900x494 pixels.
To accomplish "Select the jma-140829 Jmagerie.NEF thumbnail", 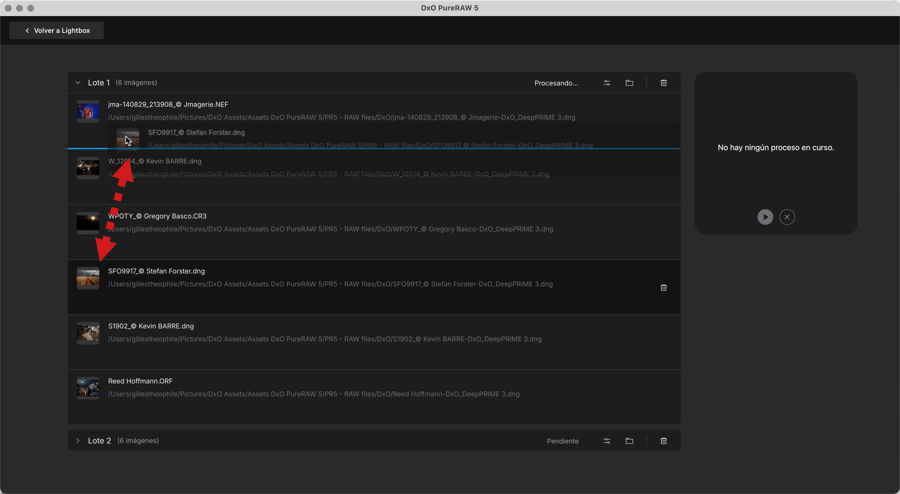I will pos(88,111).
